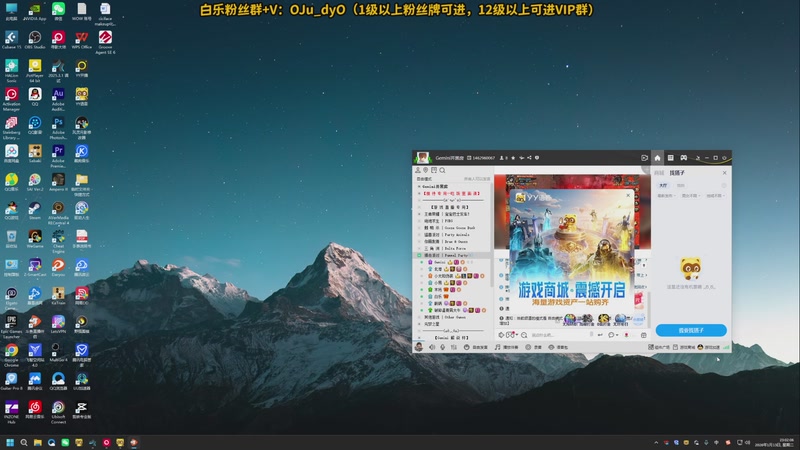Favorite the YY channel with star icon
The width and height of the screenshot is (800, 450).
coord(513,158)
